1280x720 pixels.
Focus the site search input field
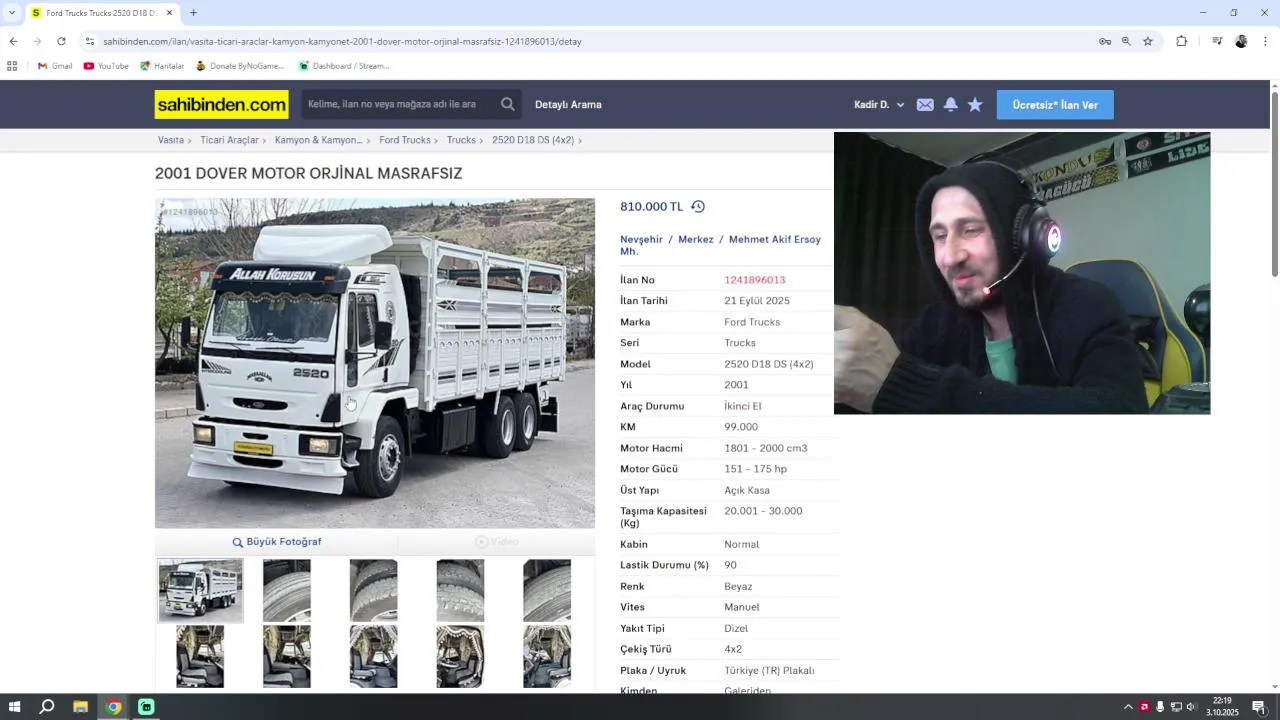coord(400,104)
